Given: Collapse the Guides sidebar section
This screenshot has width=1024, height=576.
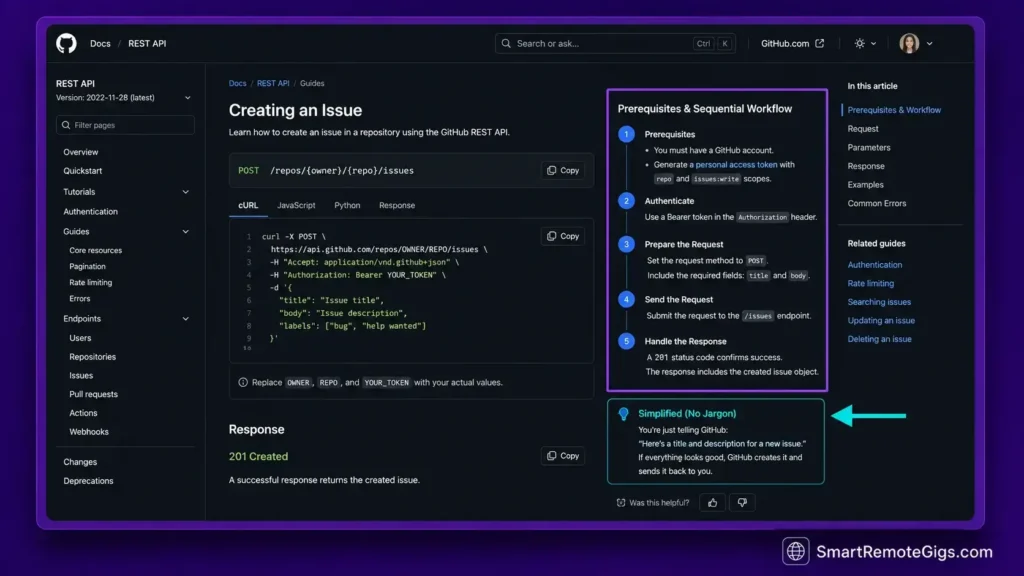Looking at the screenshot, I should [x=185, y=231].
